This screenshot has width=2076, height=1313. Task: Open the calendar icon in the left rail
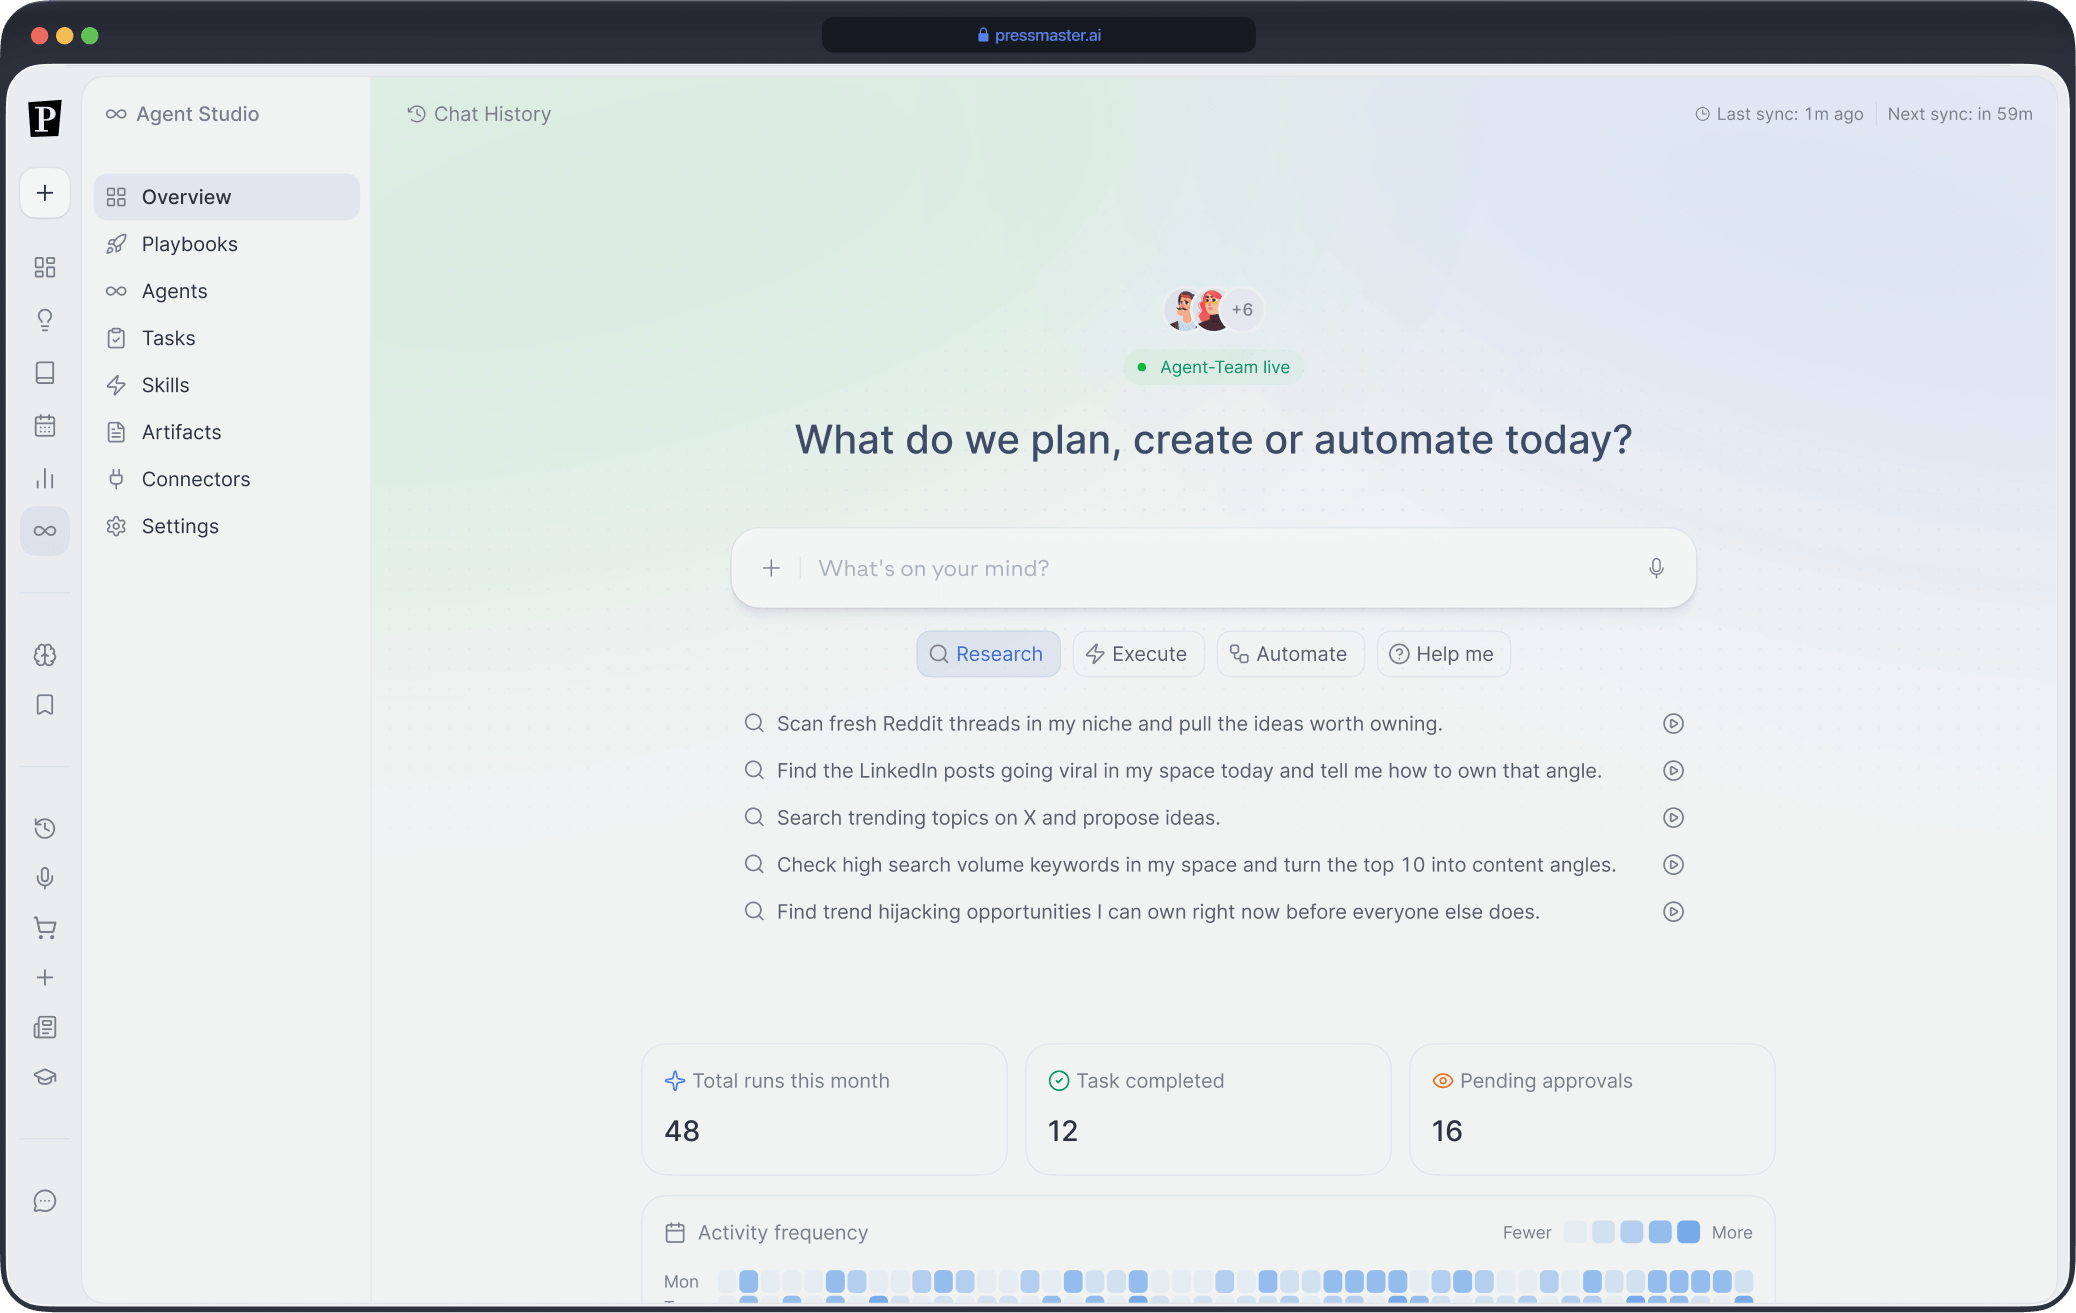[x=45, y=426]
